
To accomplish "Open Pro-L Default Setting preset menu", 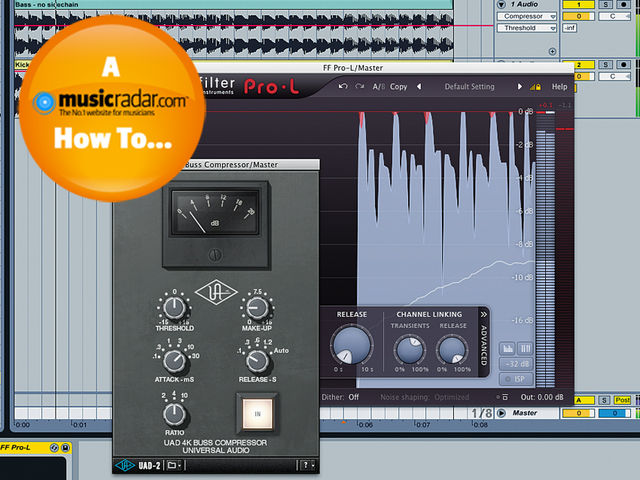I will pos(469,87).
